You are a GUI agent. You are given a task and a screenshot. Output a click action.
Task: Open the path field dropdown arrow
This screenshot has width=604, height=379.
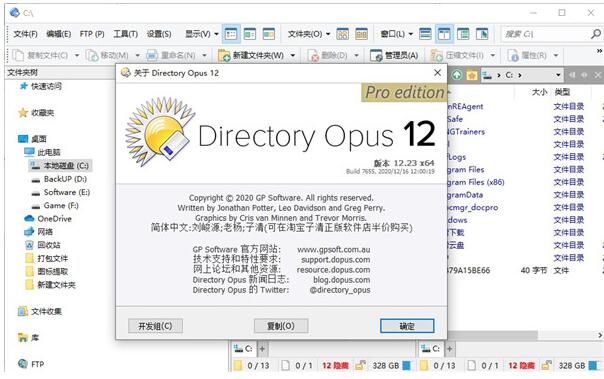tap(558, 75)
